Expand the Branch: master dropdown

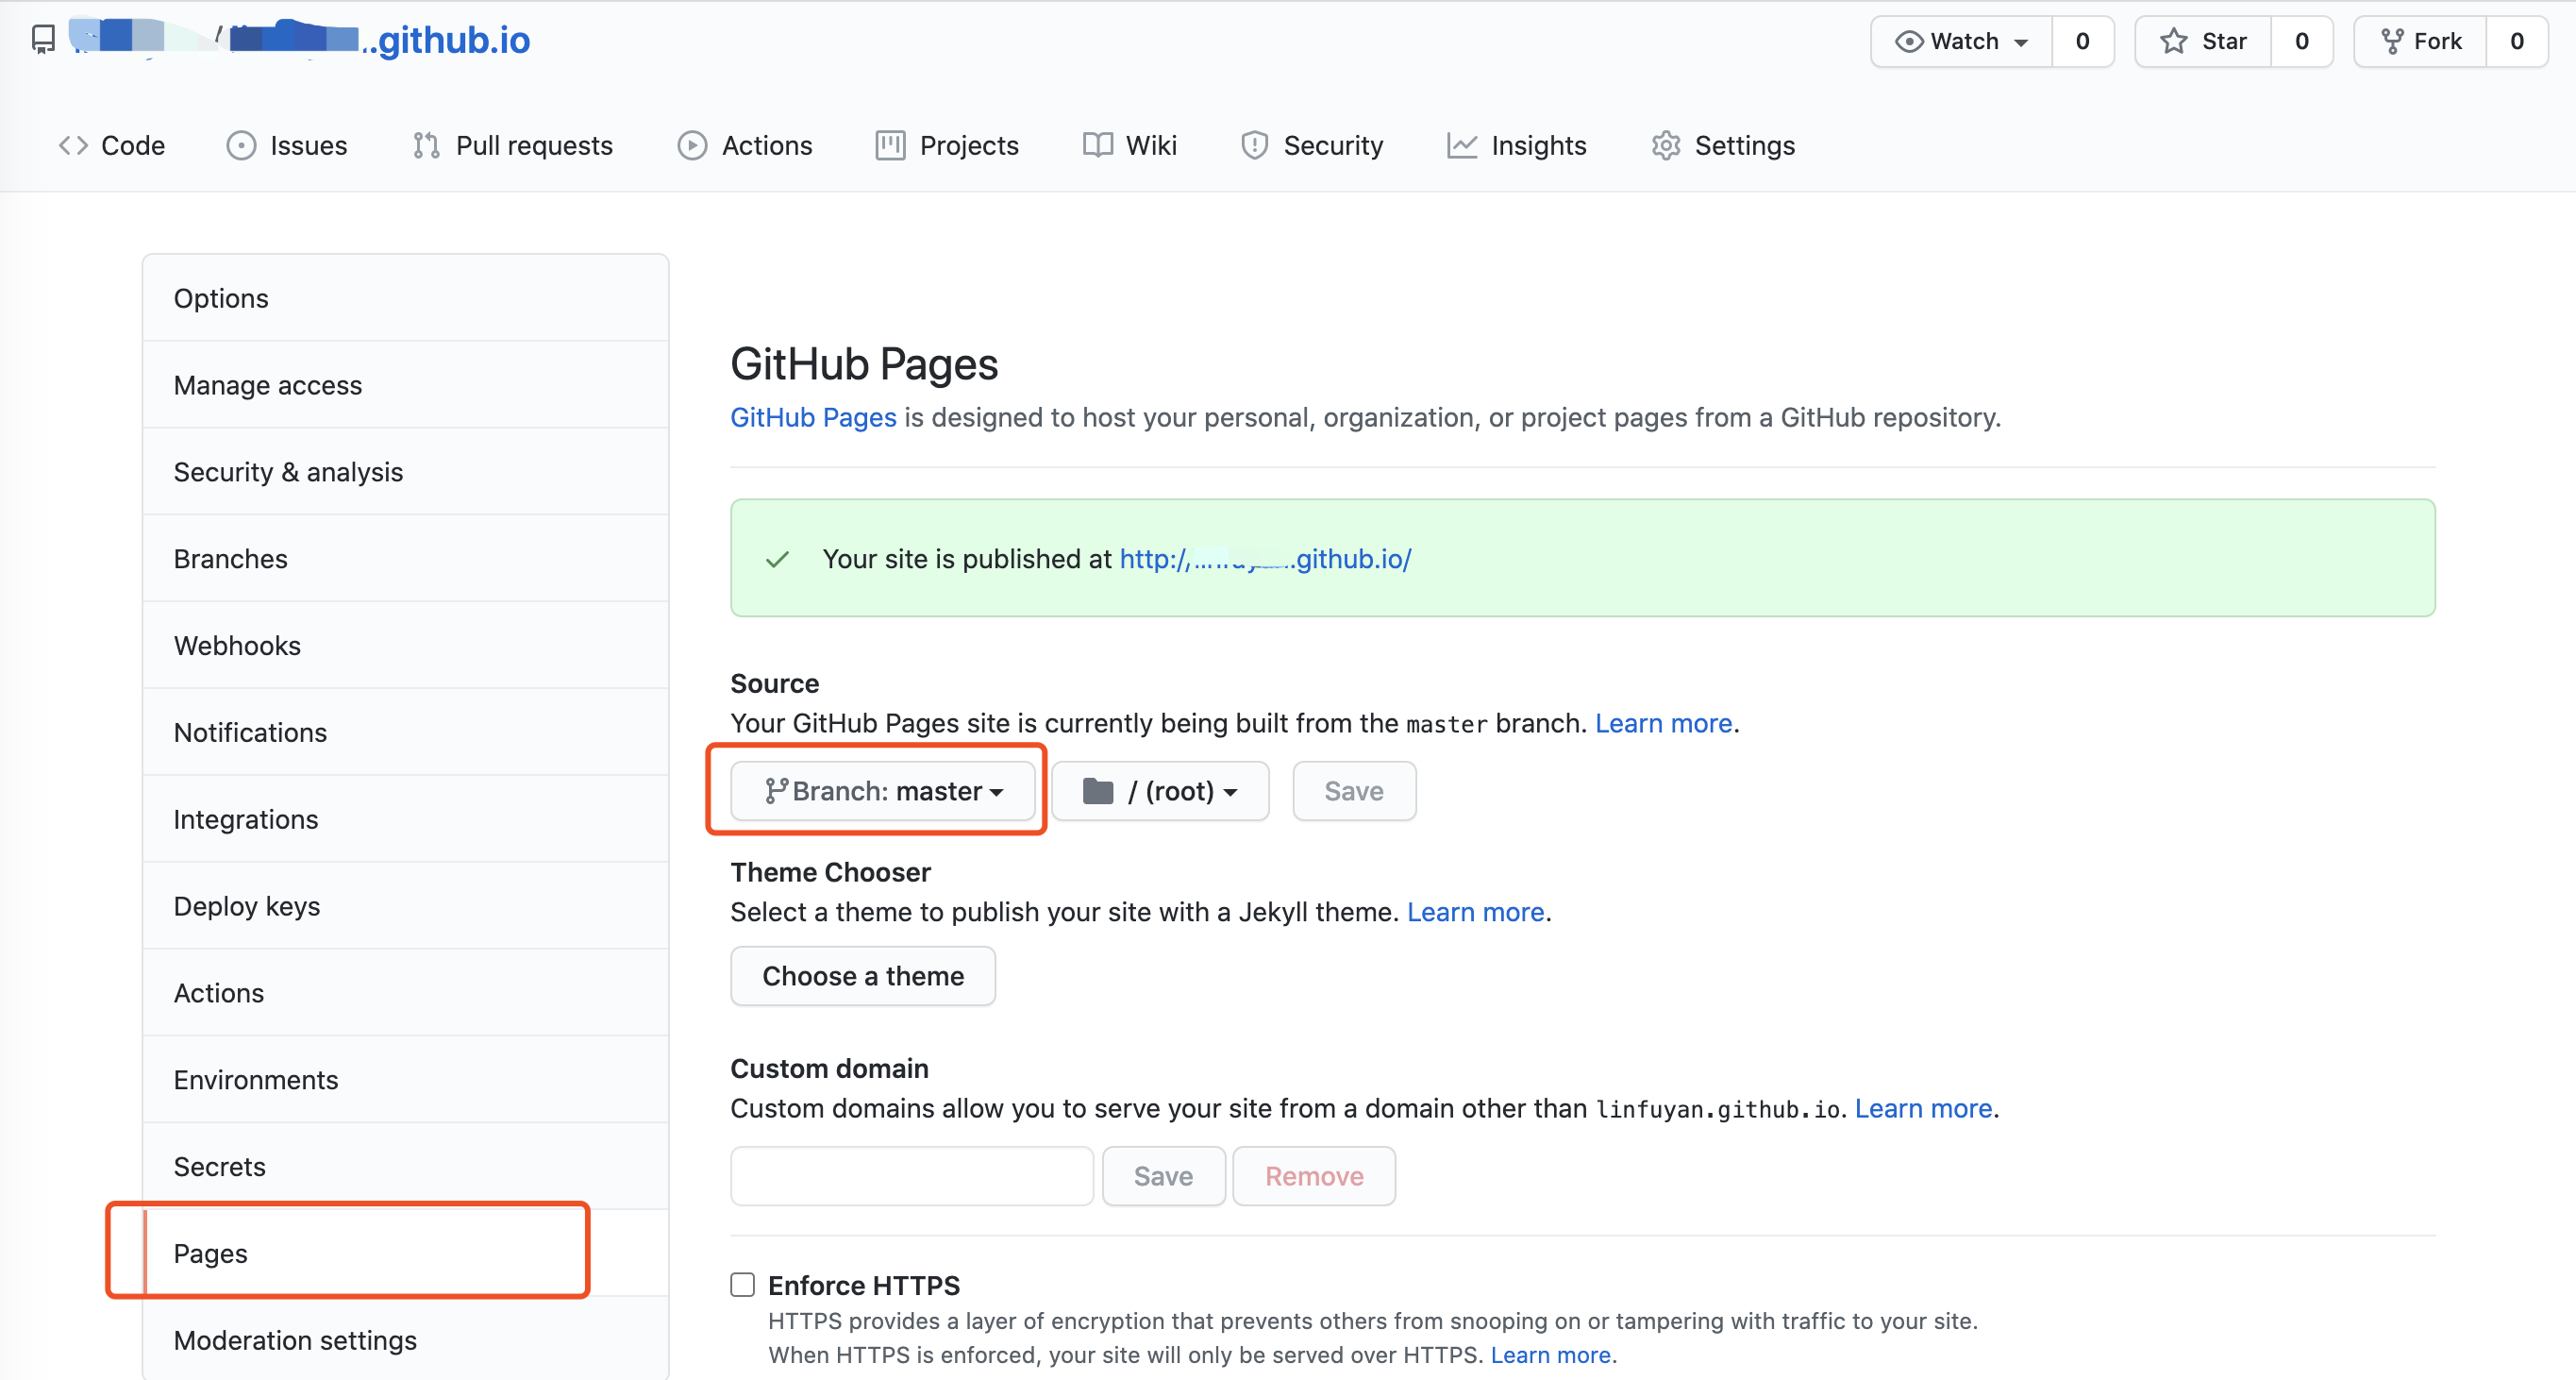[883, 791]
